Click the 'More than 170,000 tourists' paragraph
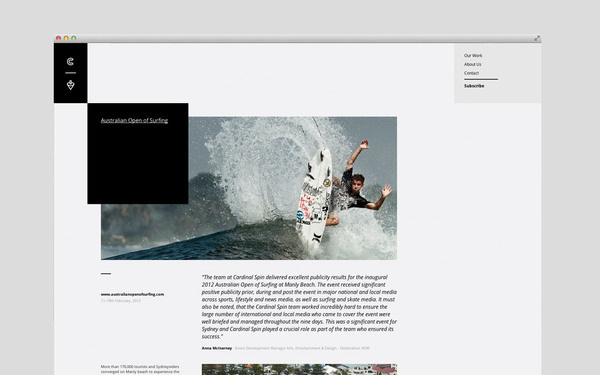This screenshot has height=375, width=600. [140, 369]
